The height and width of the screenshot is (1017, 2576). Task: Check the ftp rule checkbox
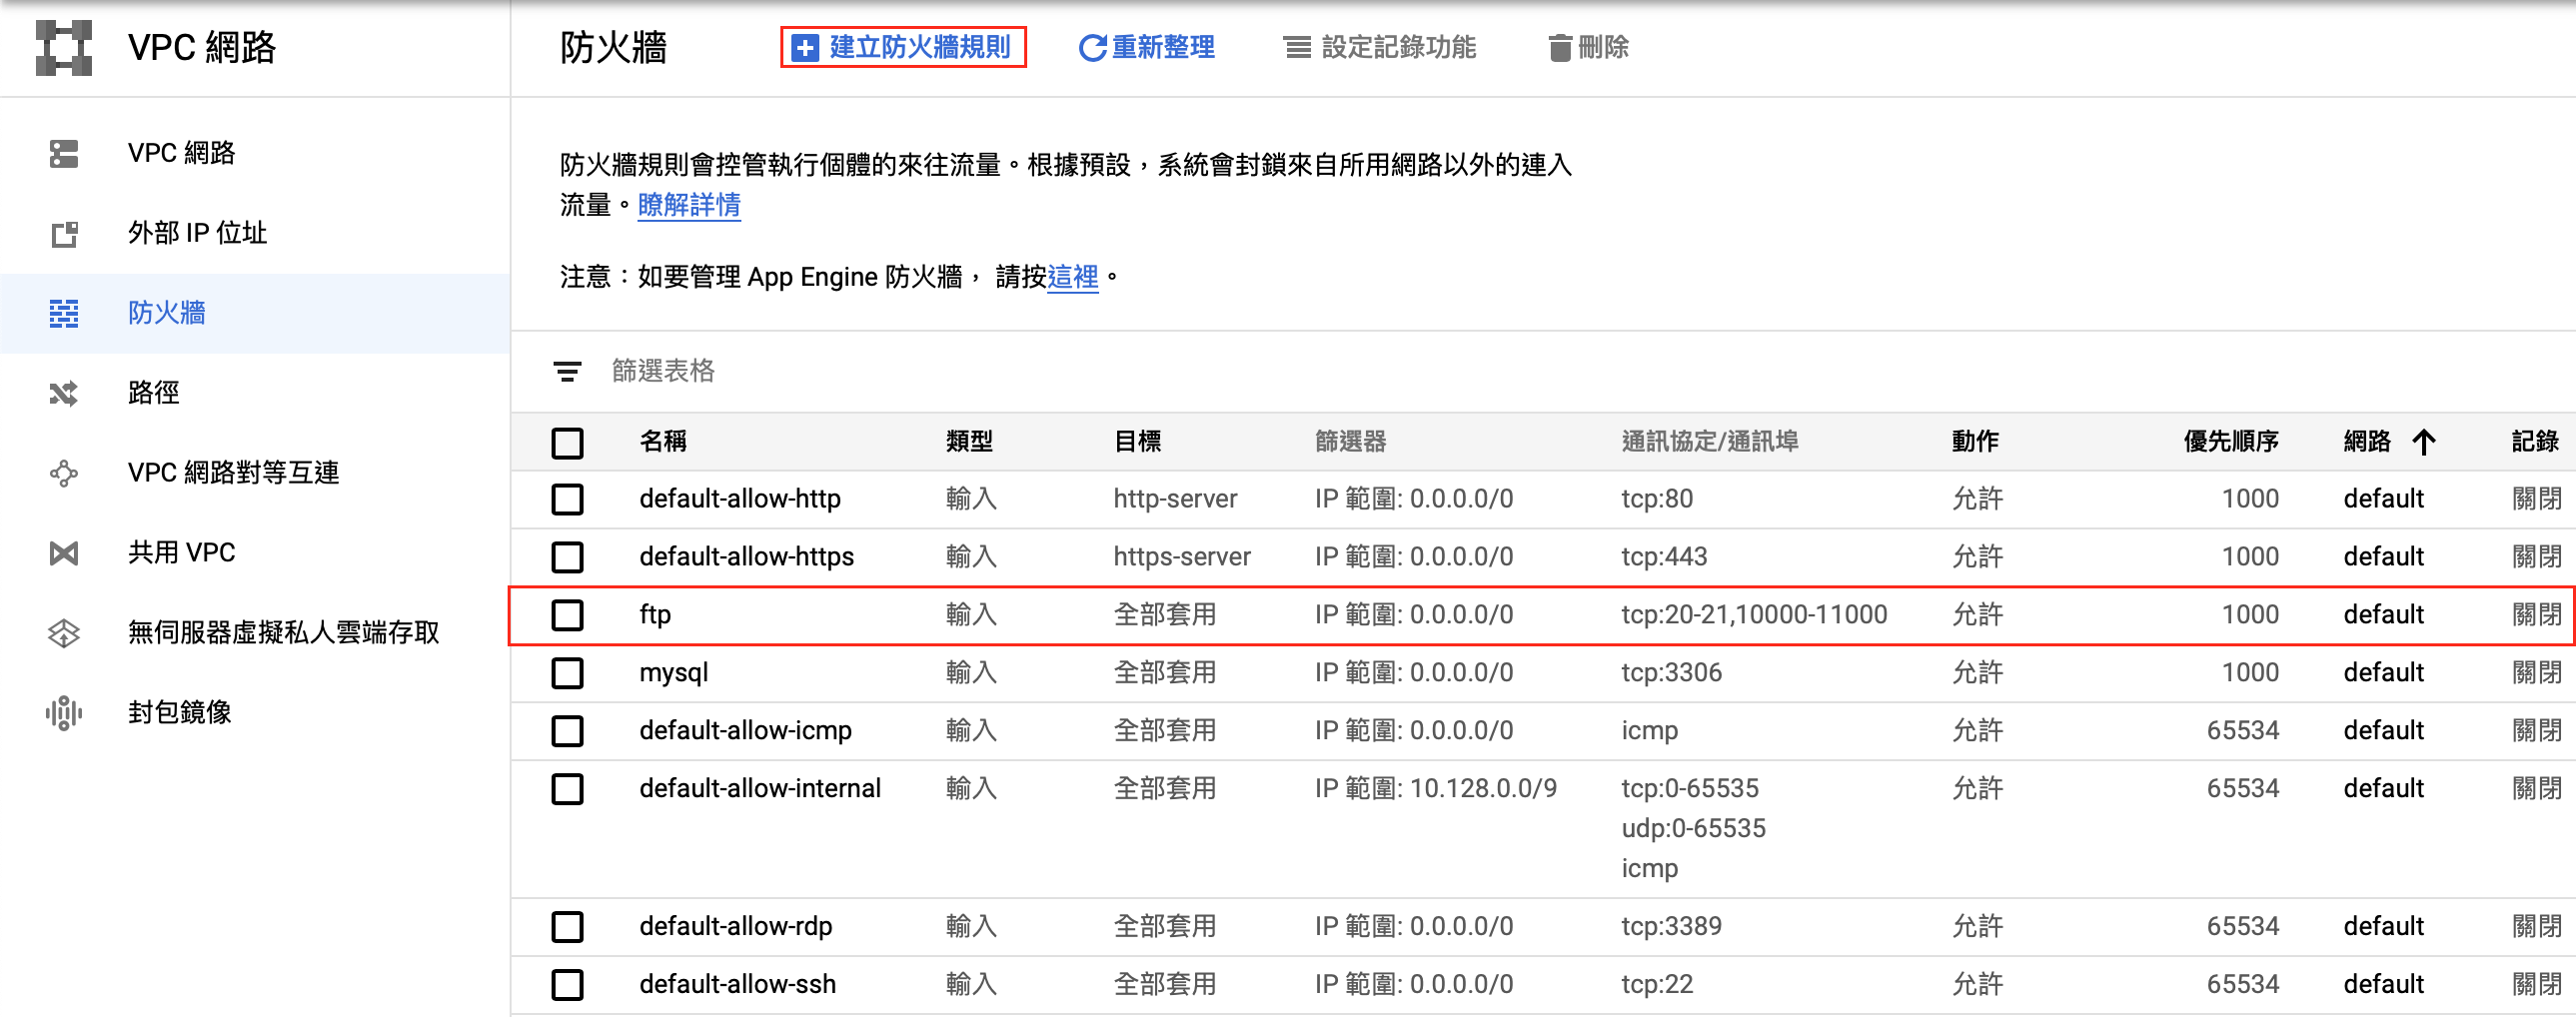point(567,615)
